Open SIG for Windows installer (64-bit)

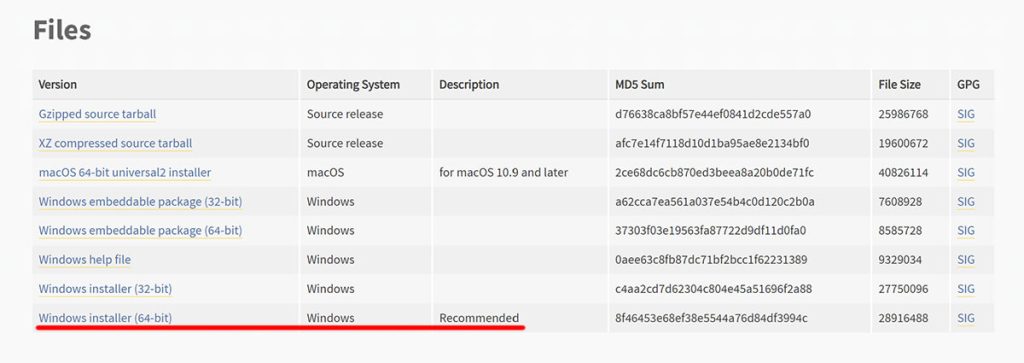[x=966, y=318]
